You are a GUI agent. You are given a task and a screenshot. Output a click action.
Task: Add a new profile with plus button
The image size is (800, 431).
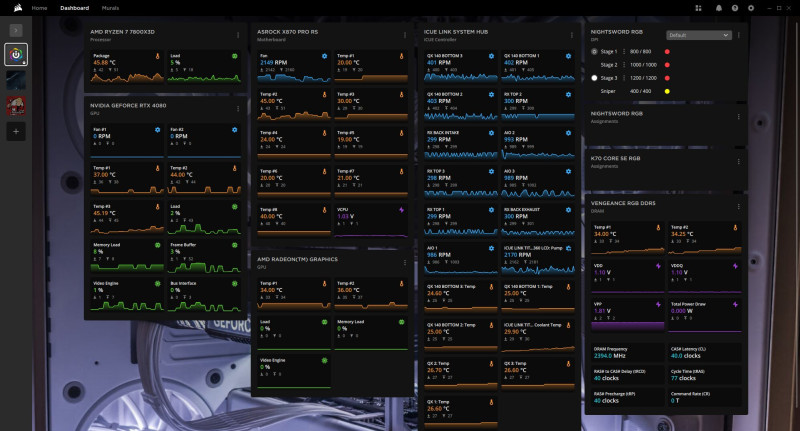coord(16,132)
